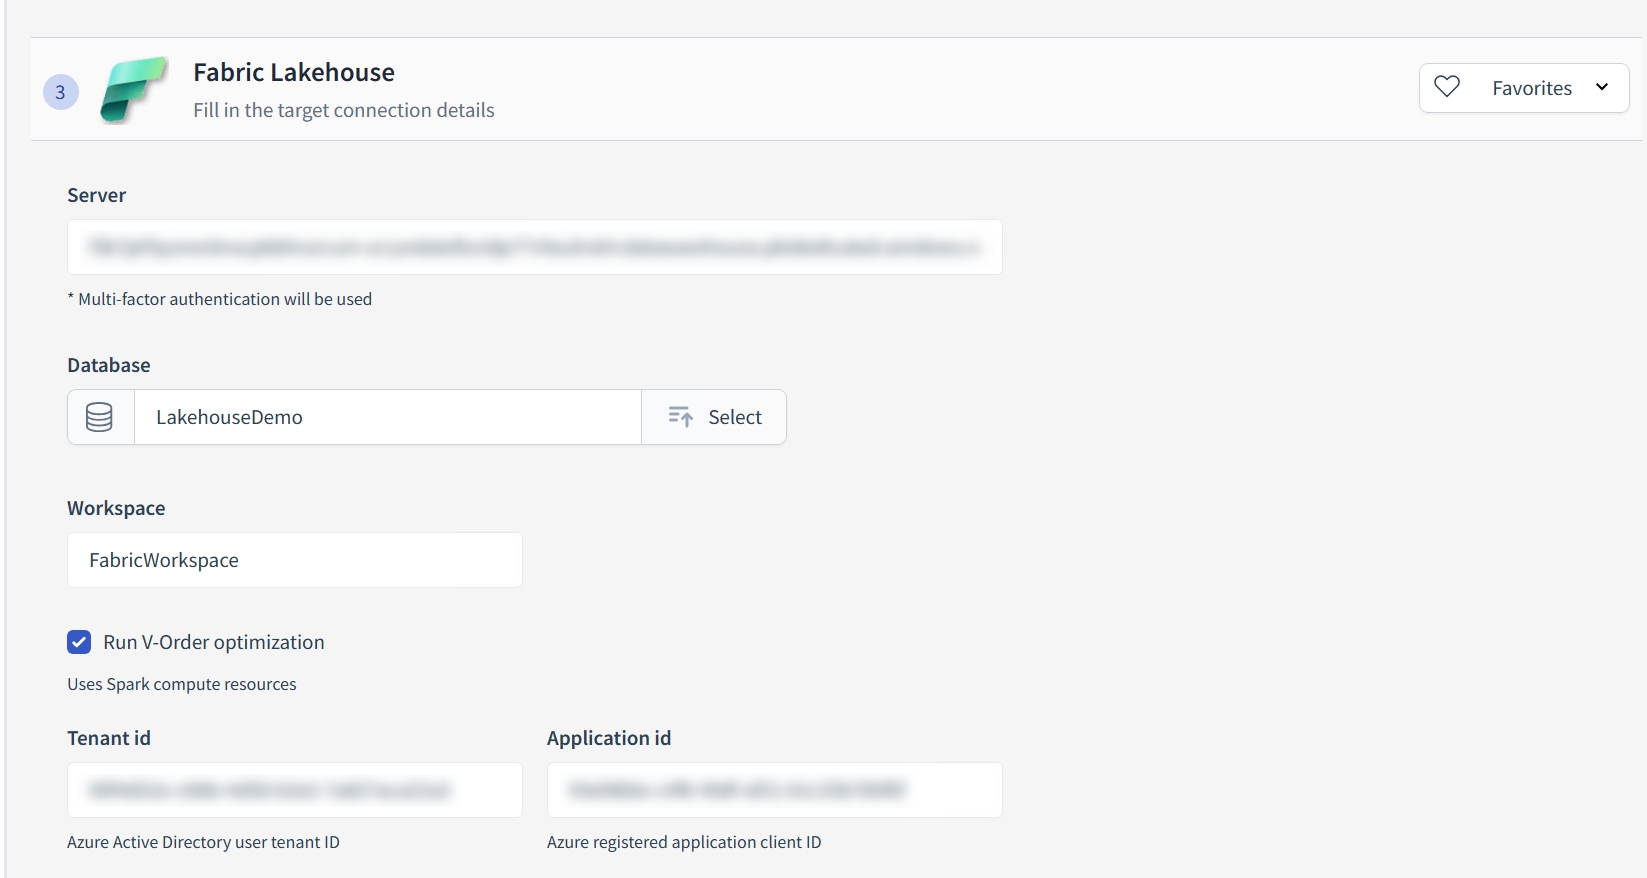Click the Azure registered application client ID hint

tap(684, 842)
